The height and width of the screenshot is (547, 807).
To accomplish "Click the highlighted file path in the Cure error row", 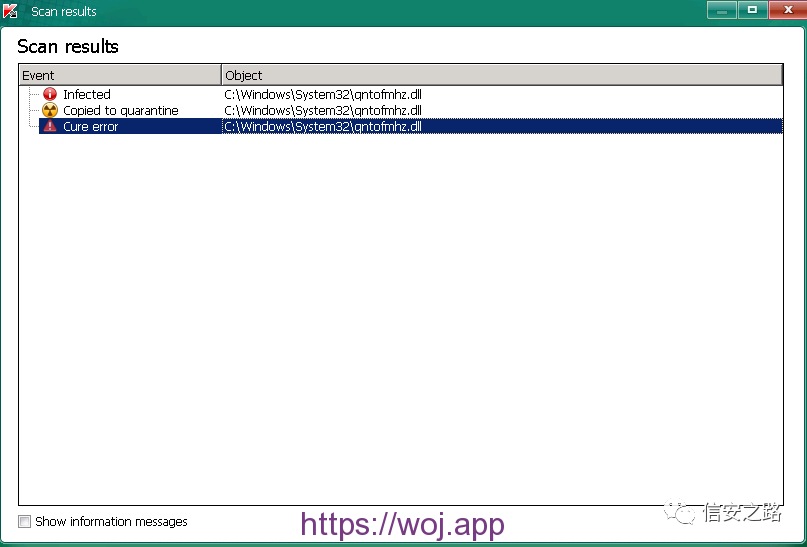I will 323,126.
